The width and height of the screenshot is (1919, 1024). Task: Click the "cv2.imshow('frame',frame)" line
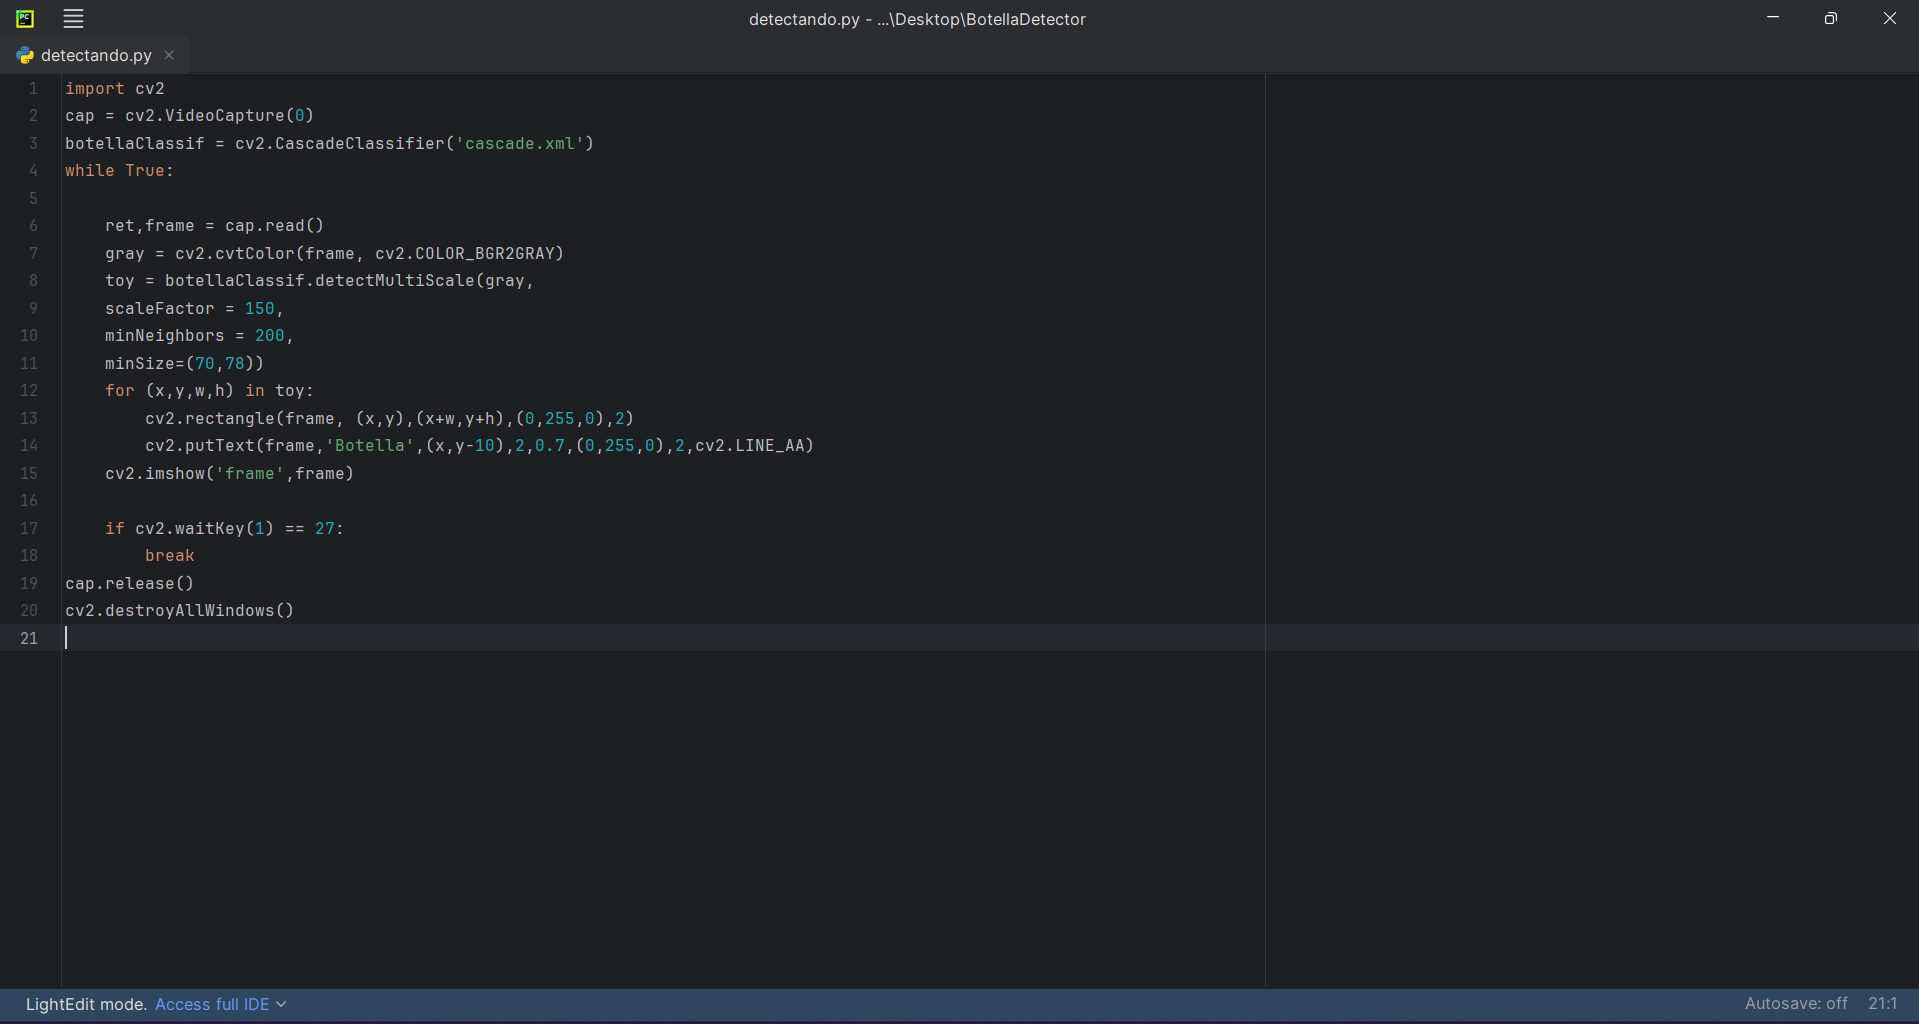coord(230,473)
